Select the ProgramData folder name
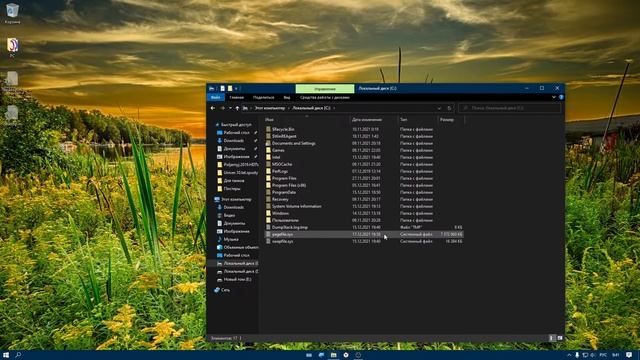The width and height of the screenshot is (640, 360). click(x=284, y=192)
